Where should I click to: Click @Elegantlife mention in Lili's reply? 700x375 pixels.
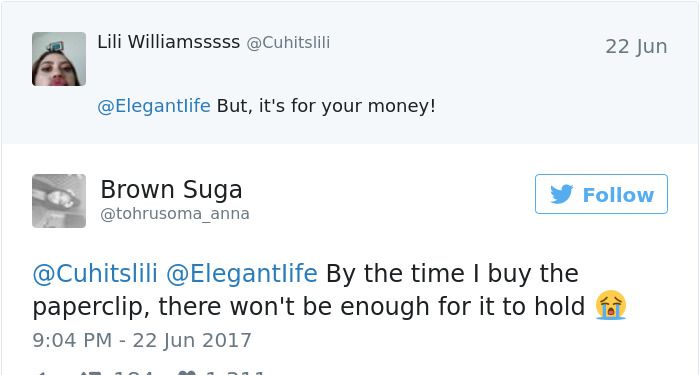click(154, 106)
